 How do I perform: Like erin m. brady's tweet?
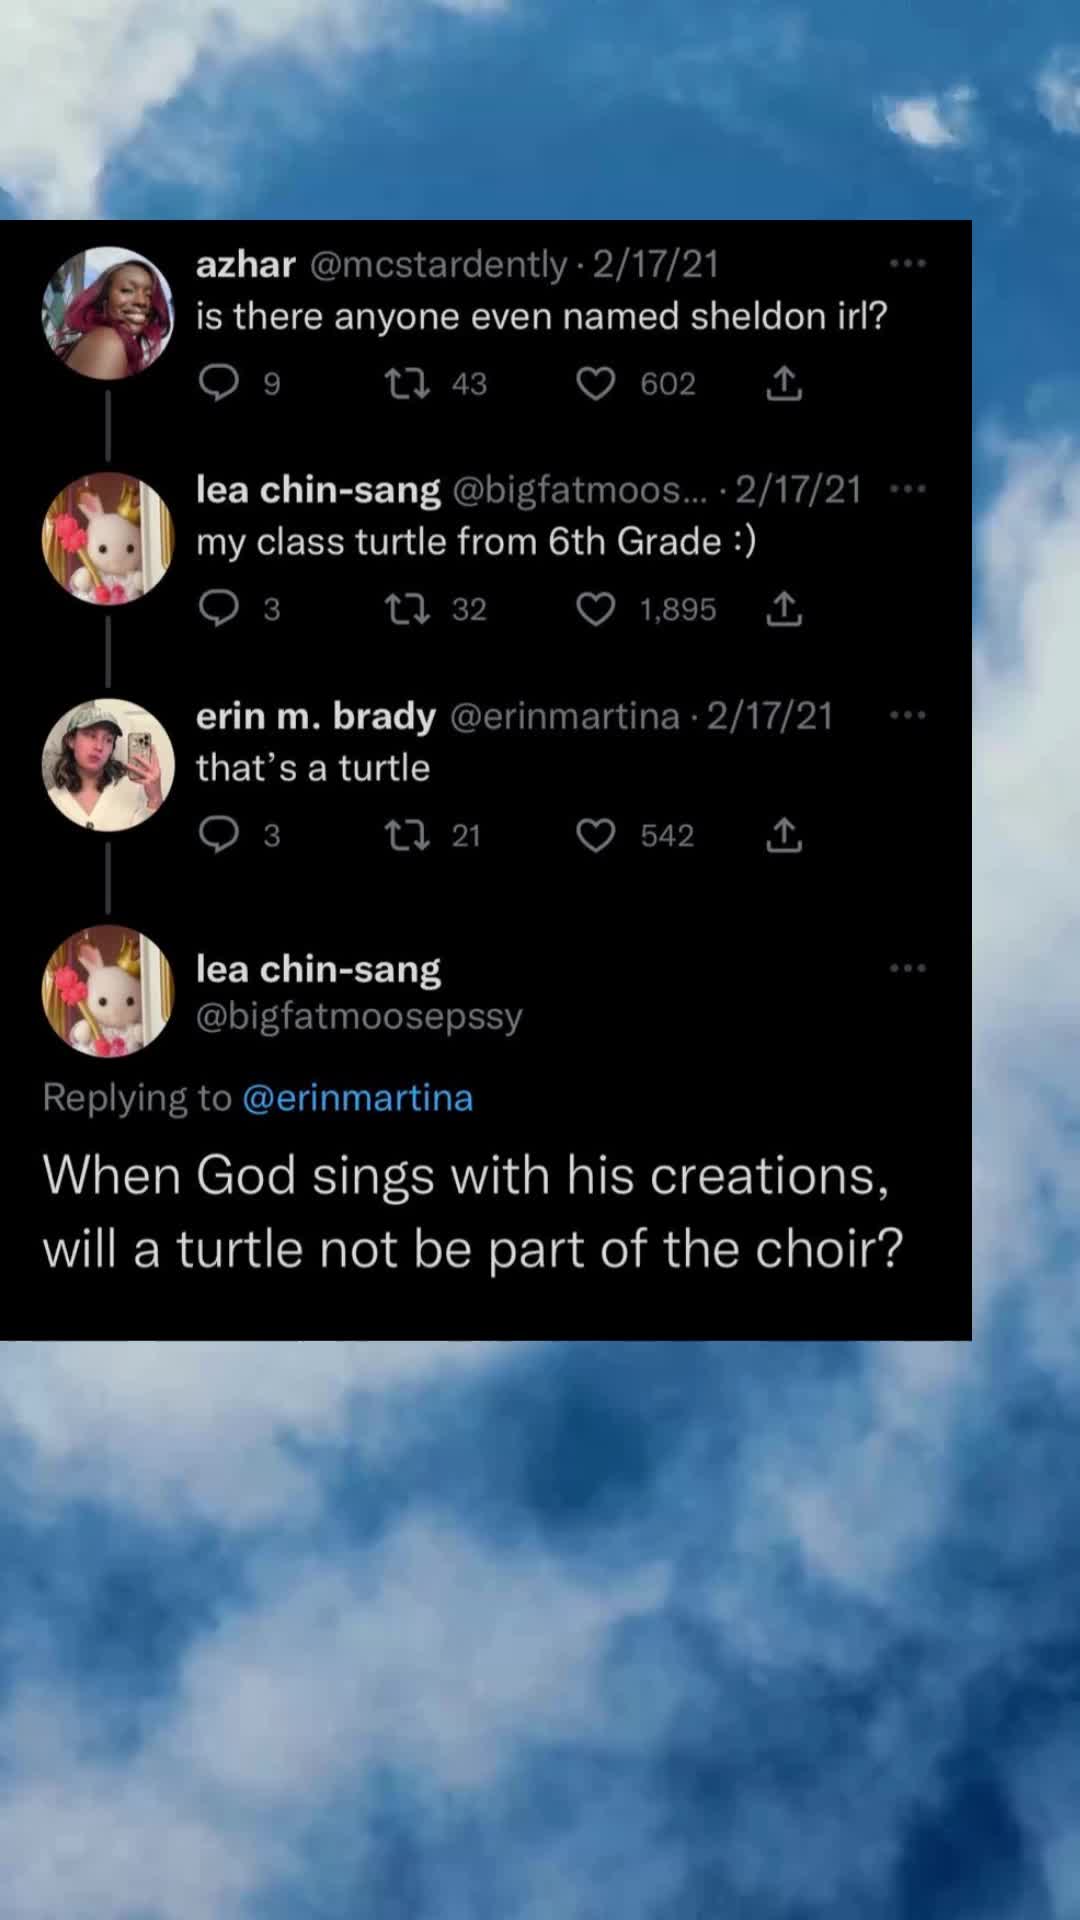(x=596, y=835)
